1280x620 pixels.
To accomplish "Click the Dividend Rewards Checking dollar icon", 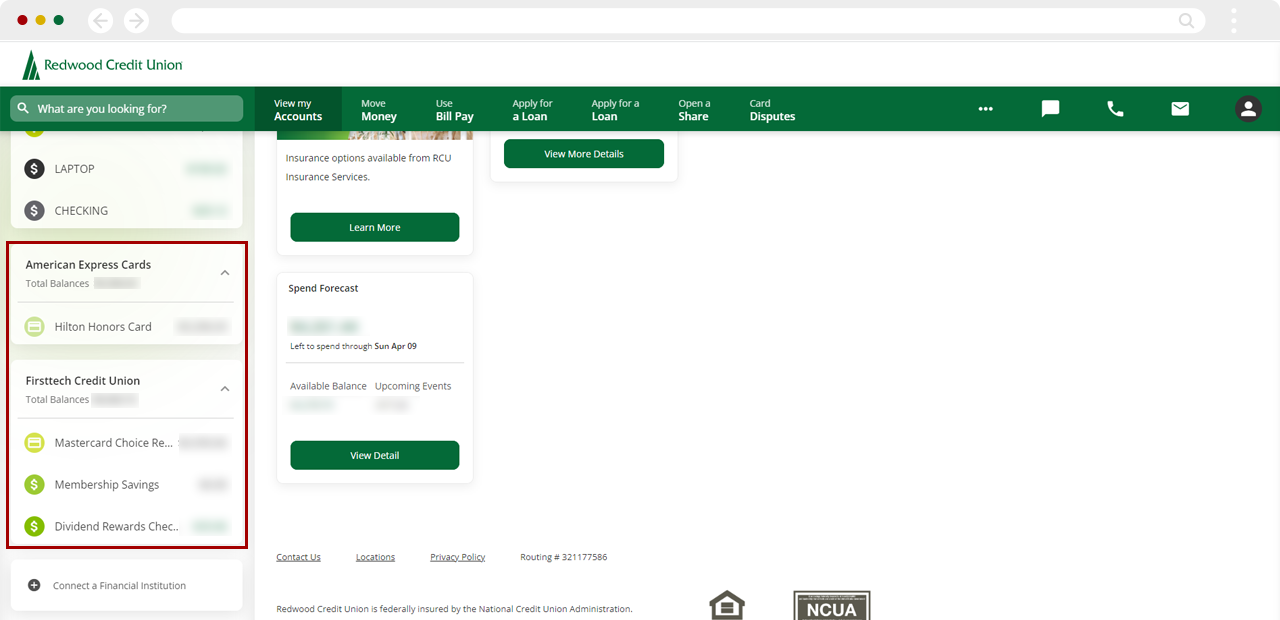I will (x=35, y=527).
